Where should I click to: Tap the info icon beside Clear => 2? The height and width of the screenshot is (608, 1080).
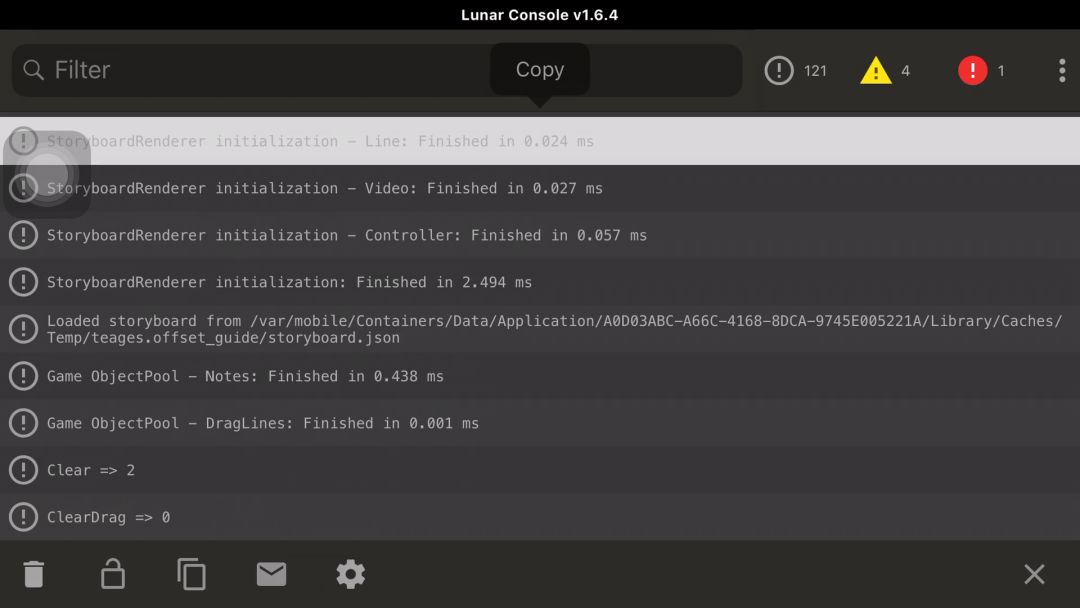[x=23, y=470]
